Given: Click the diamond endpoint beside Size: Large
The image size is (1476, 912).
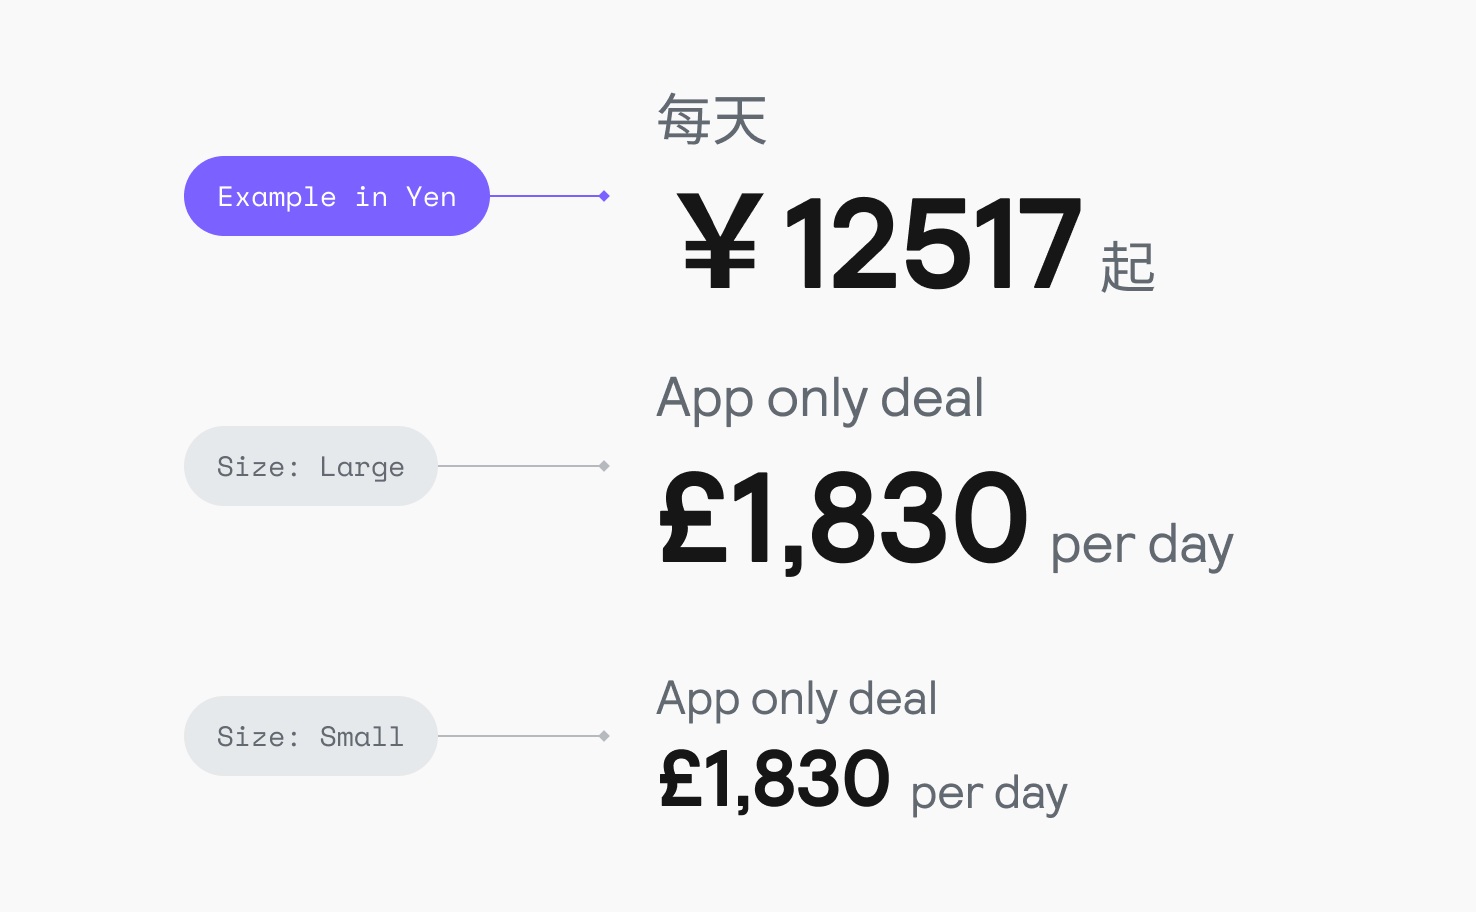Looking at the screenshot, I should pyautogui.click(x=604, y=466).
